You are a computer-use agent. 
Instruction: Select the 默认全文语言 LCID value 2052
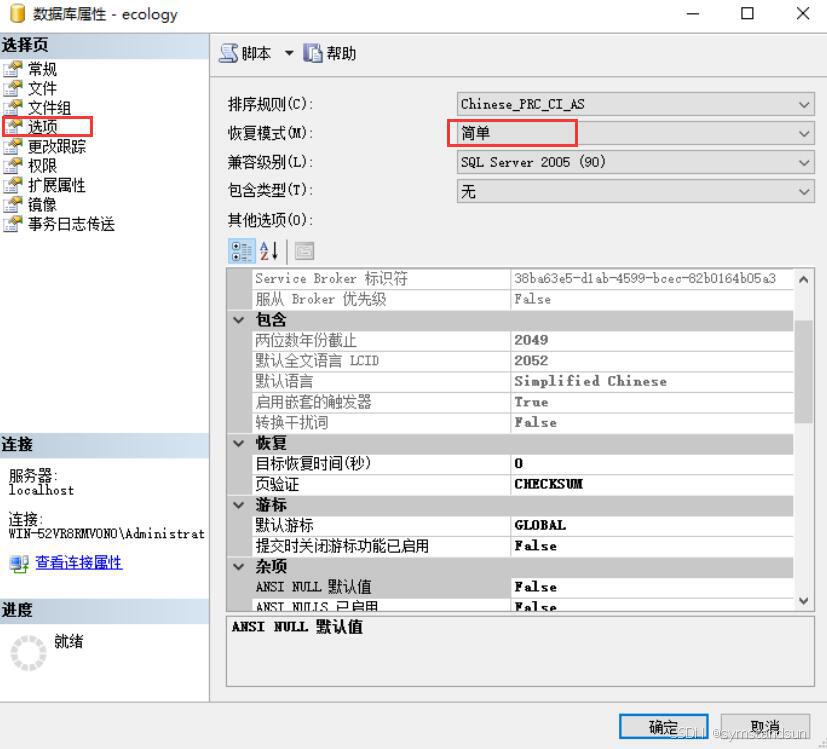652,361
